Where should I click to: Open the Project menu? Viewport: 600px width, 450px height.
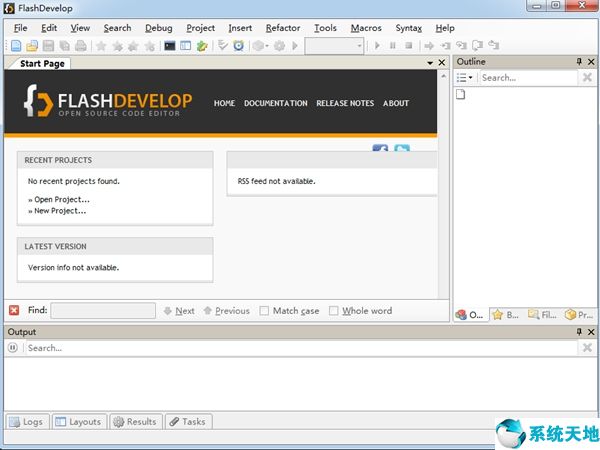(x=200, y=28)
